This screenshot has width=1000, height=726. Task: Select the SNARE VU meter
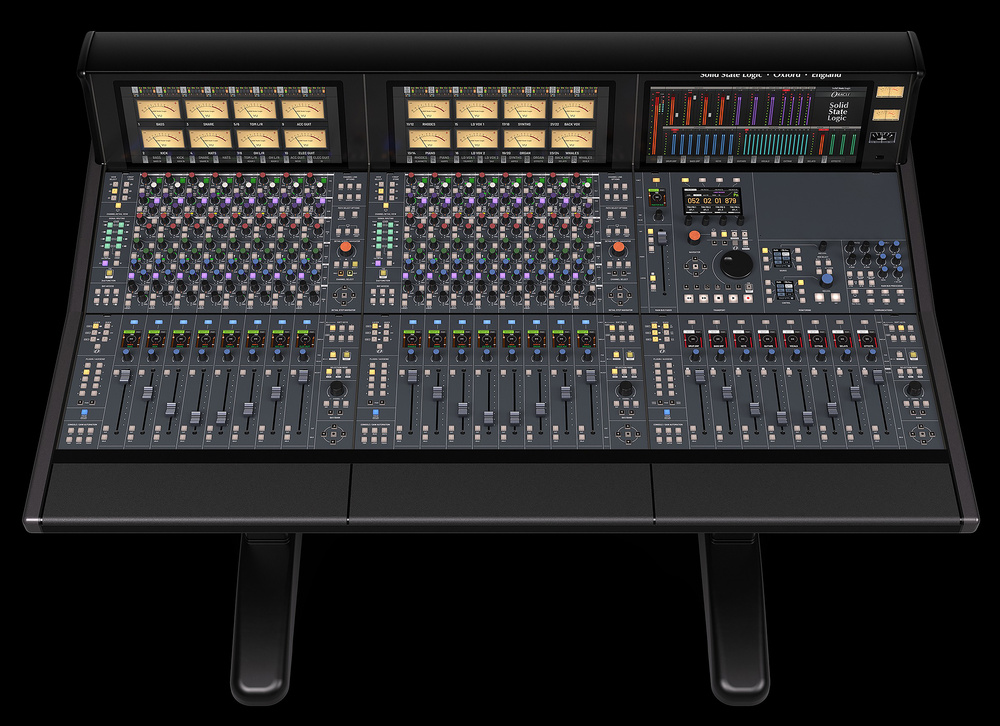click(209, 110)
